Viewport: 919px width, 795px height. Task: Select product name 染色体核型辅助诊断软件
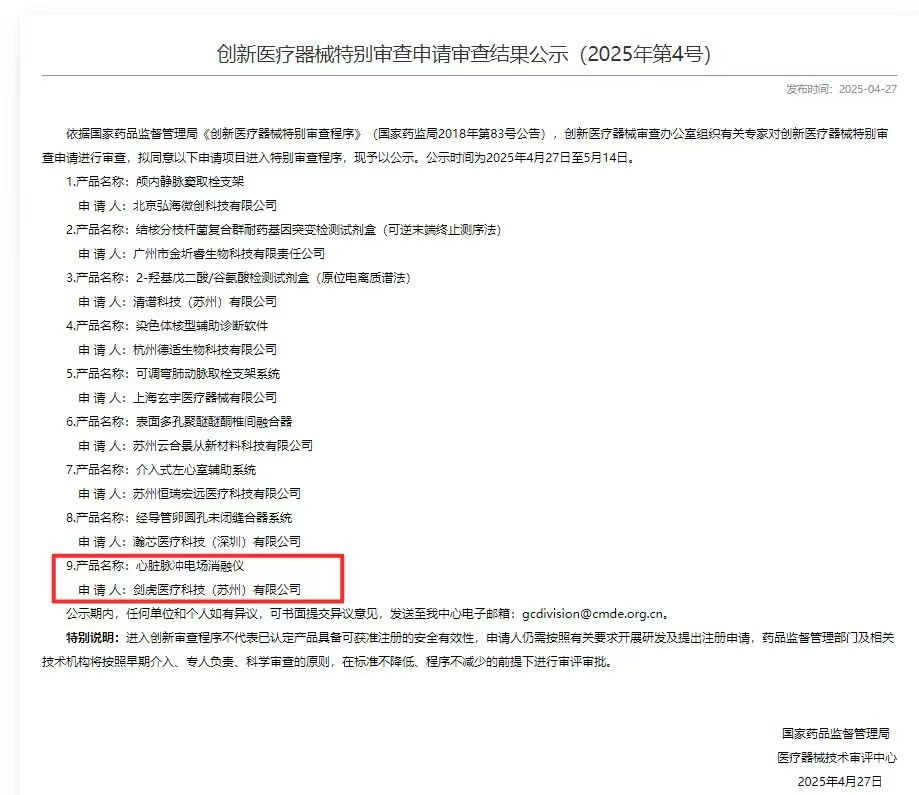[x=202, y=326]
